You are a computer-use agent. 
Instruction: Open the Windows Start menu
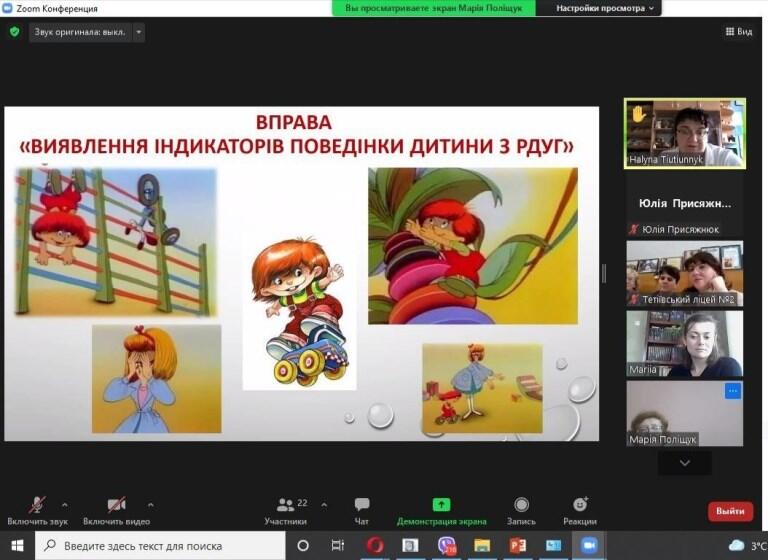17,545
